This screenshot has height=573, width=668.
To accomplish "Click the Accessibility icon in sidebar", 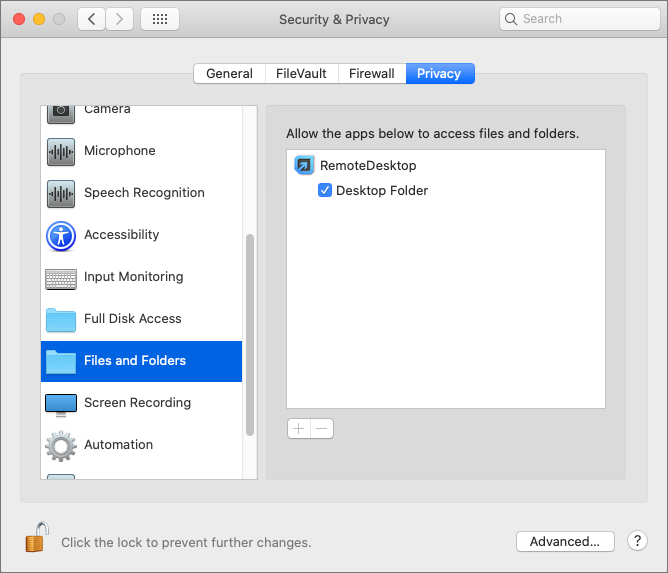I will (x=61, y=235).
